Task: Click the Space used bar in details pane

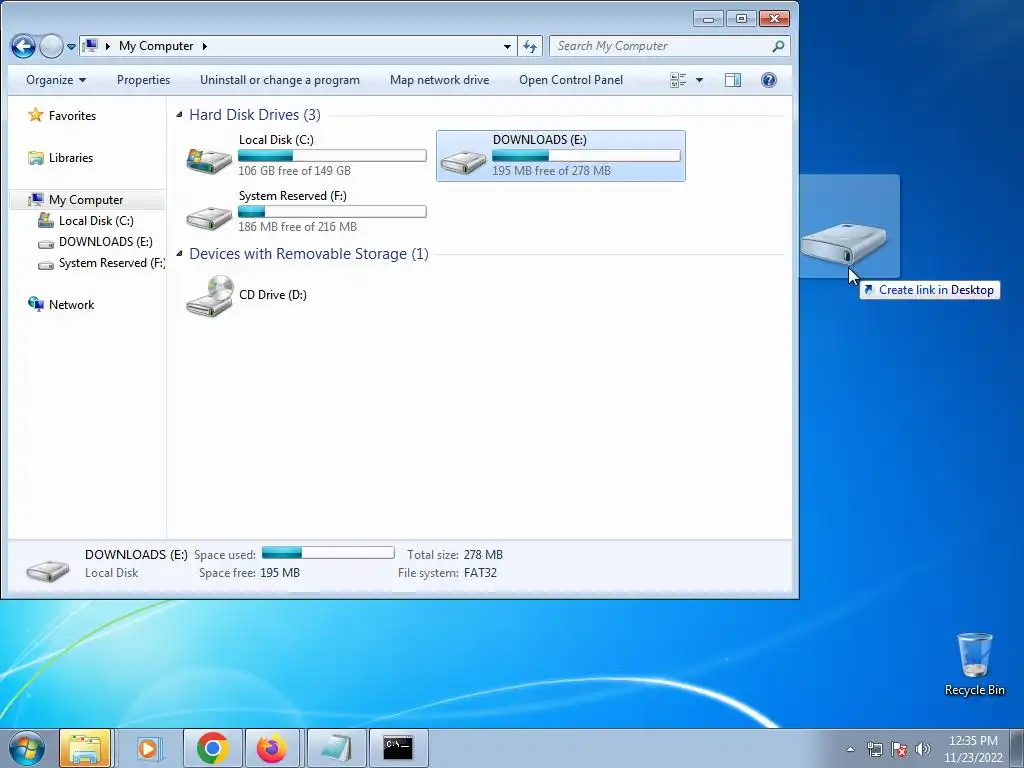Action: pos(328,553)
